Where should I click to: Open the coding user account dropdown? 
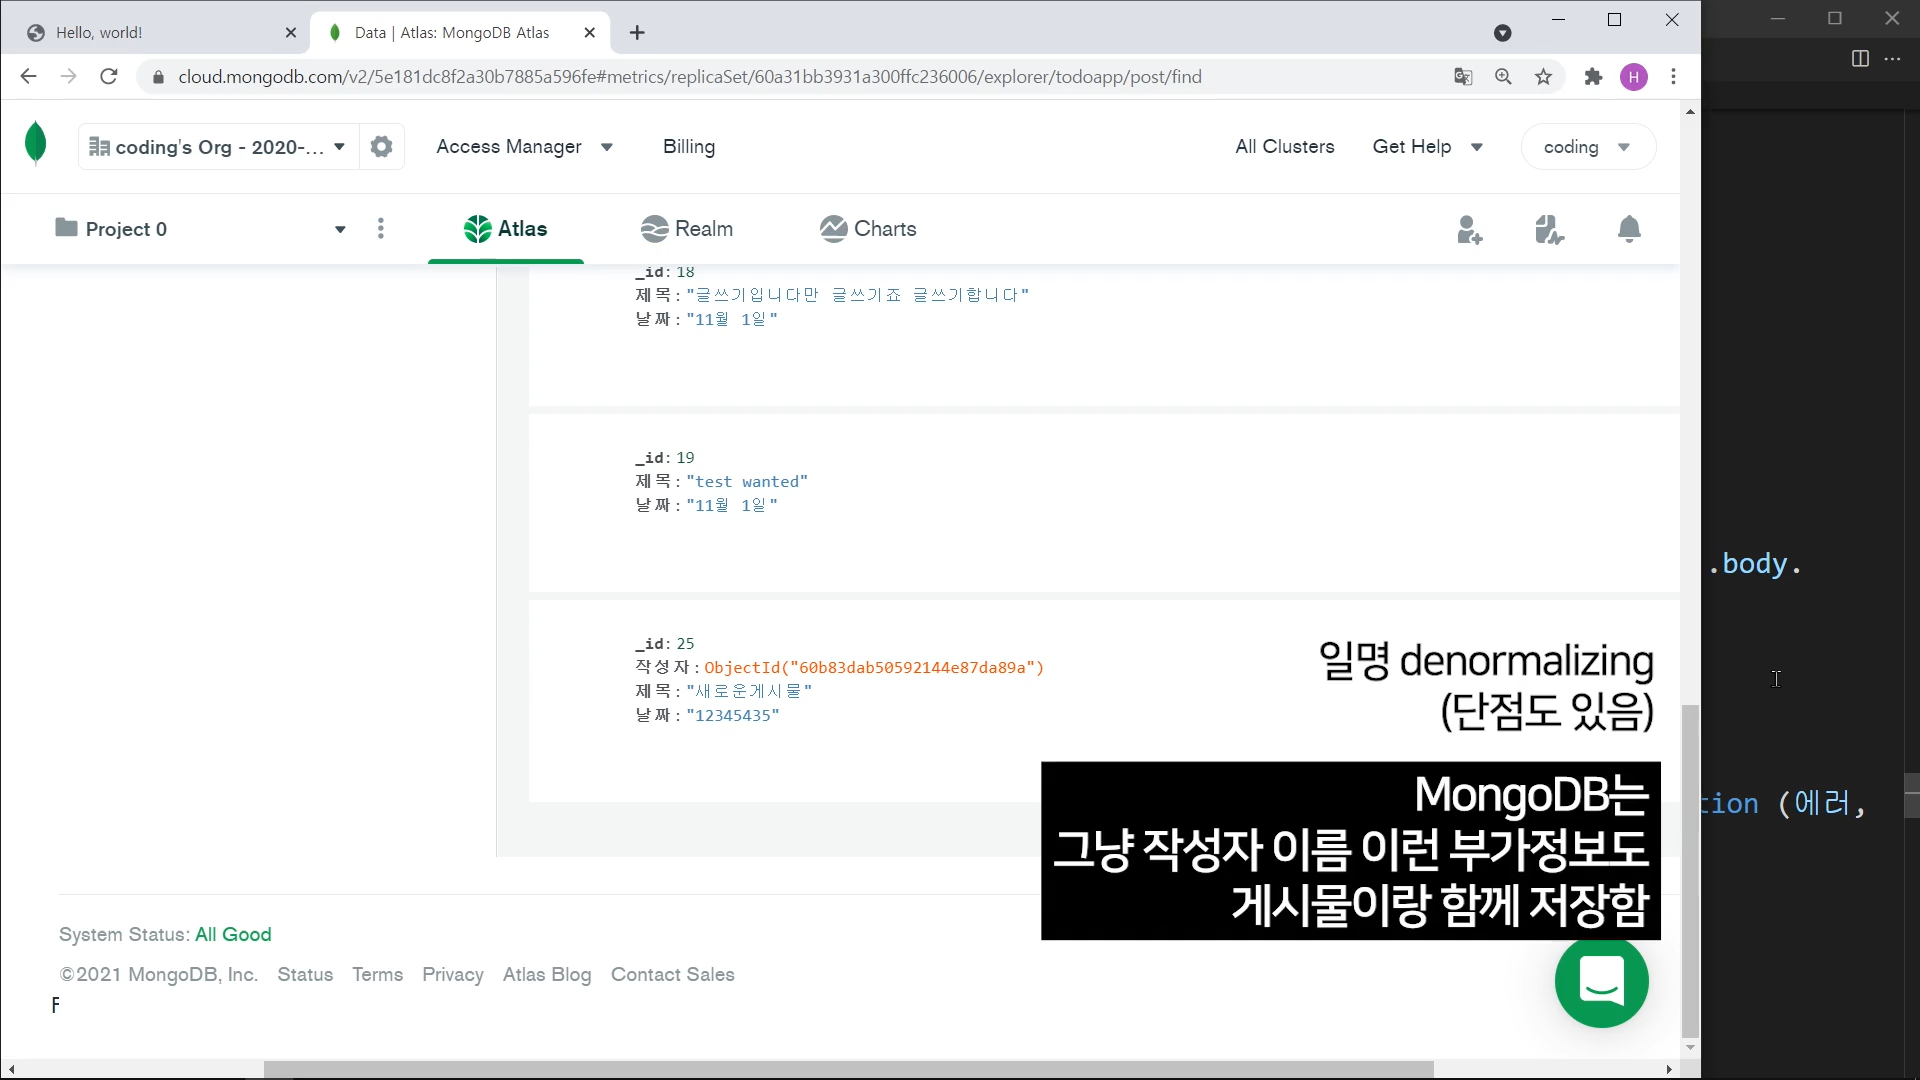(1587, 147)
